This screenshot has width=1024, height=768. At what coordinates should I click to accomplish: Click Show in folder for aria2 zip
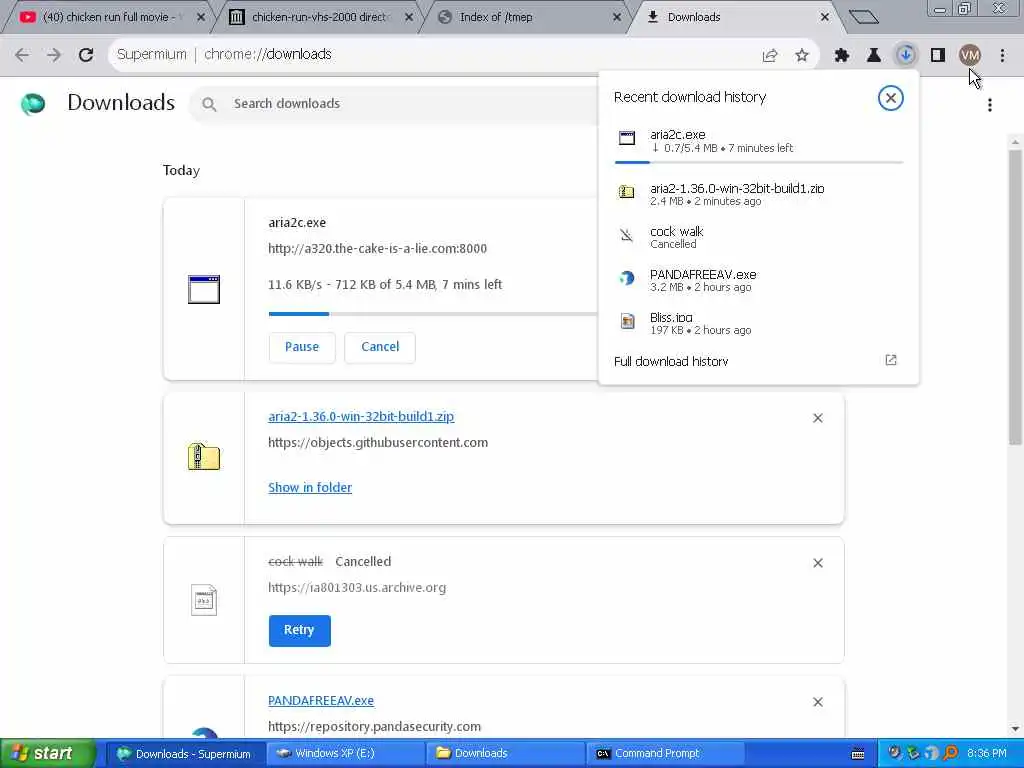coord(310,487)
